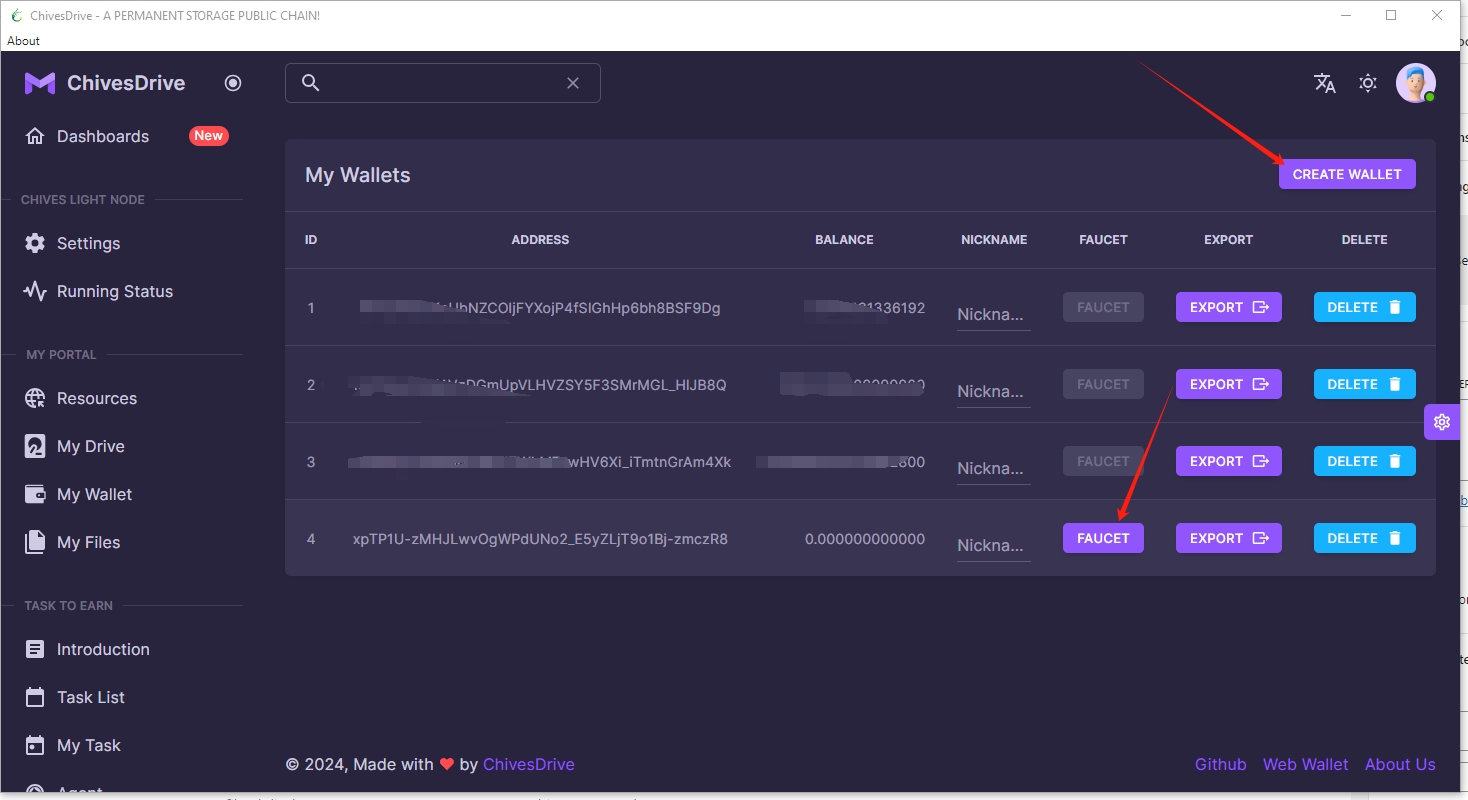Toggle the sidebar pin radio icon

click(x=233, y=83)
